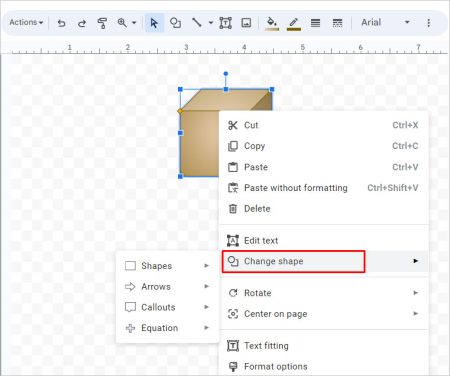Click the top-middle resize handle of cube
The height and width of the screenshot is (376, 450).
226,89
